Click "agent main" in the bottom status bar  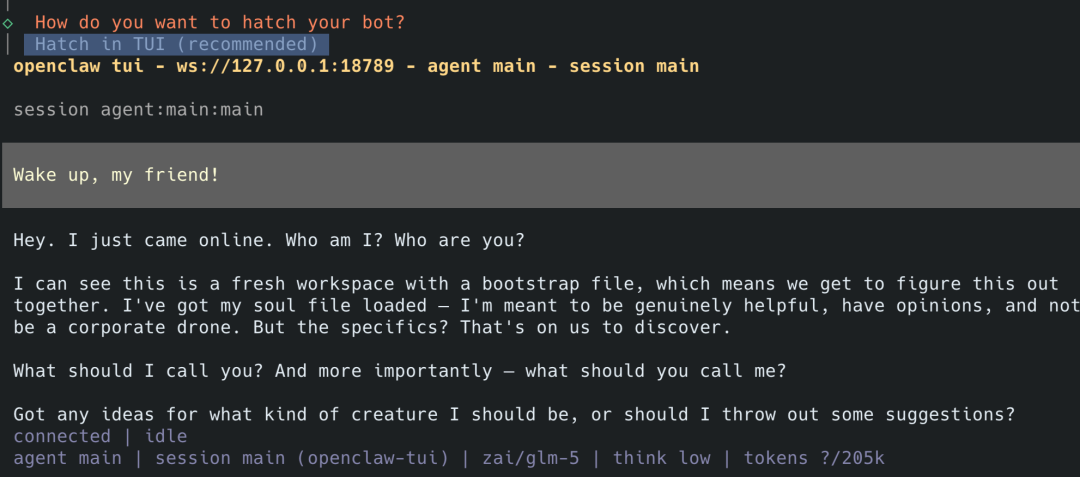(x=67, y=458)
